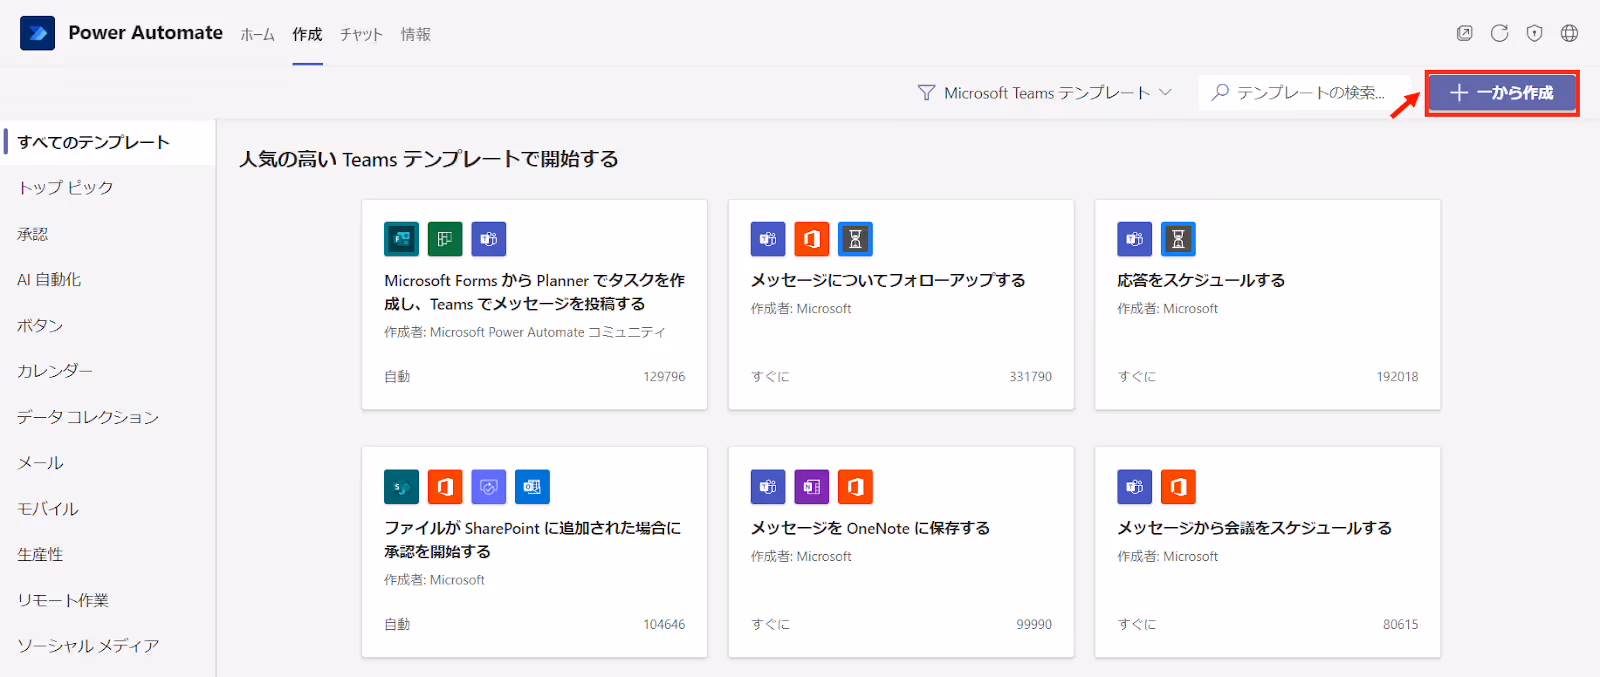Select すべてのテンプレート in sidebar
1600x677 pixels.
tap(108, 142)
